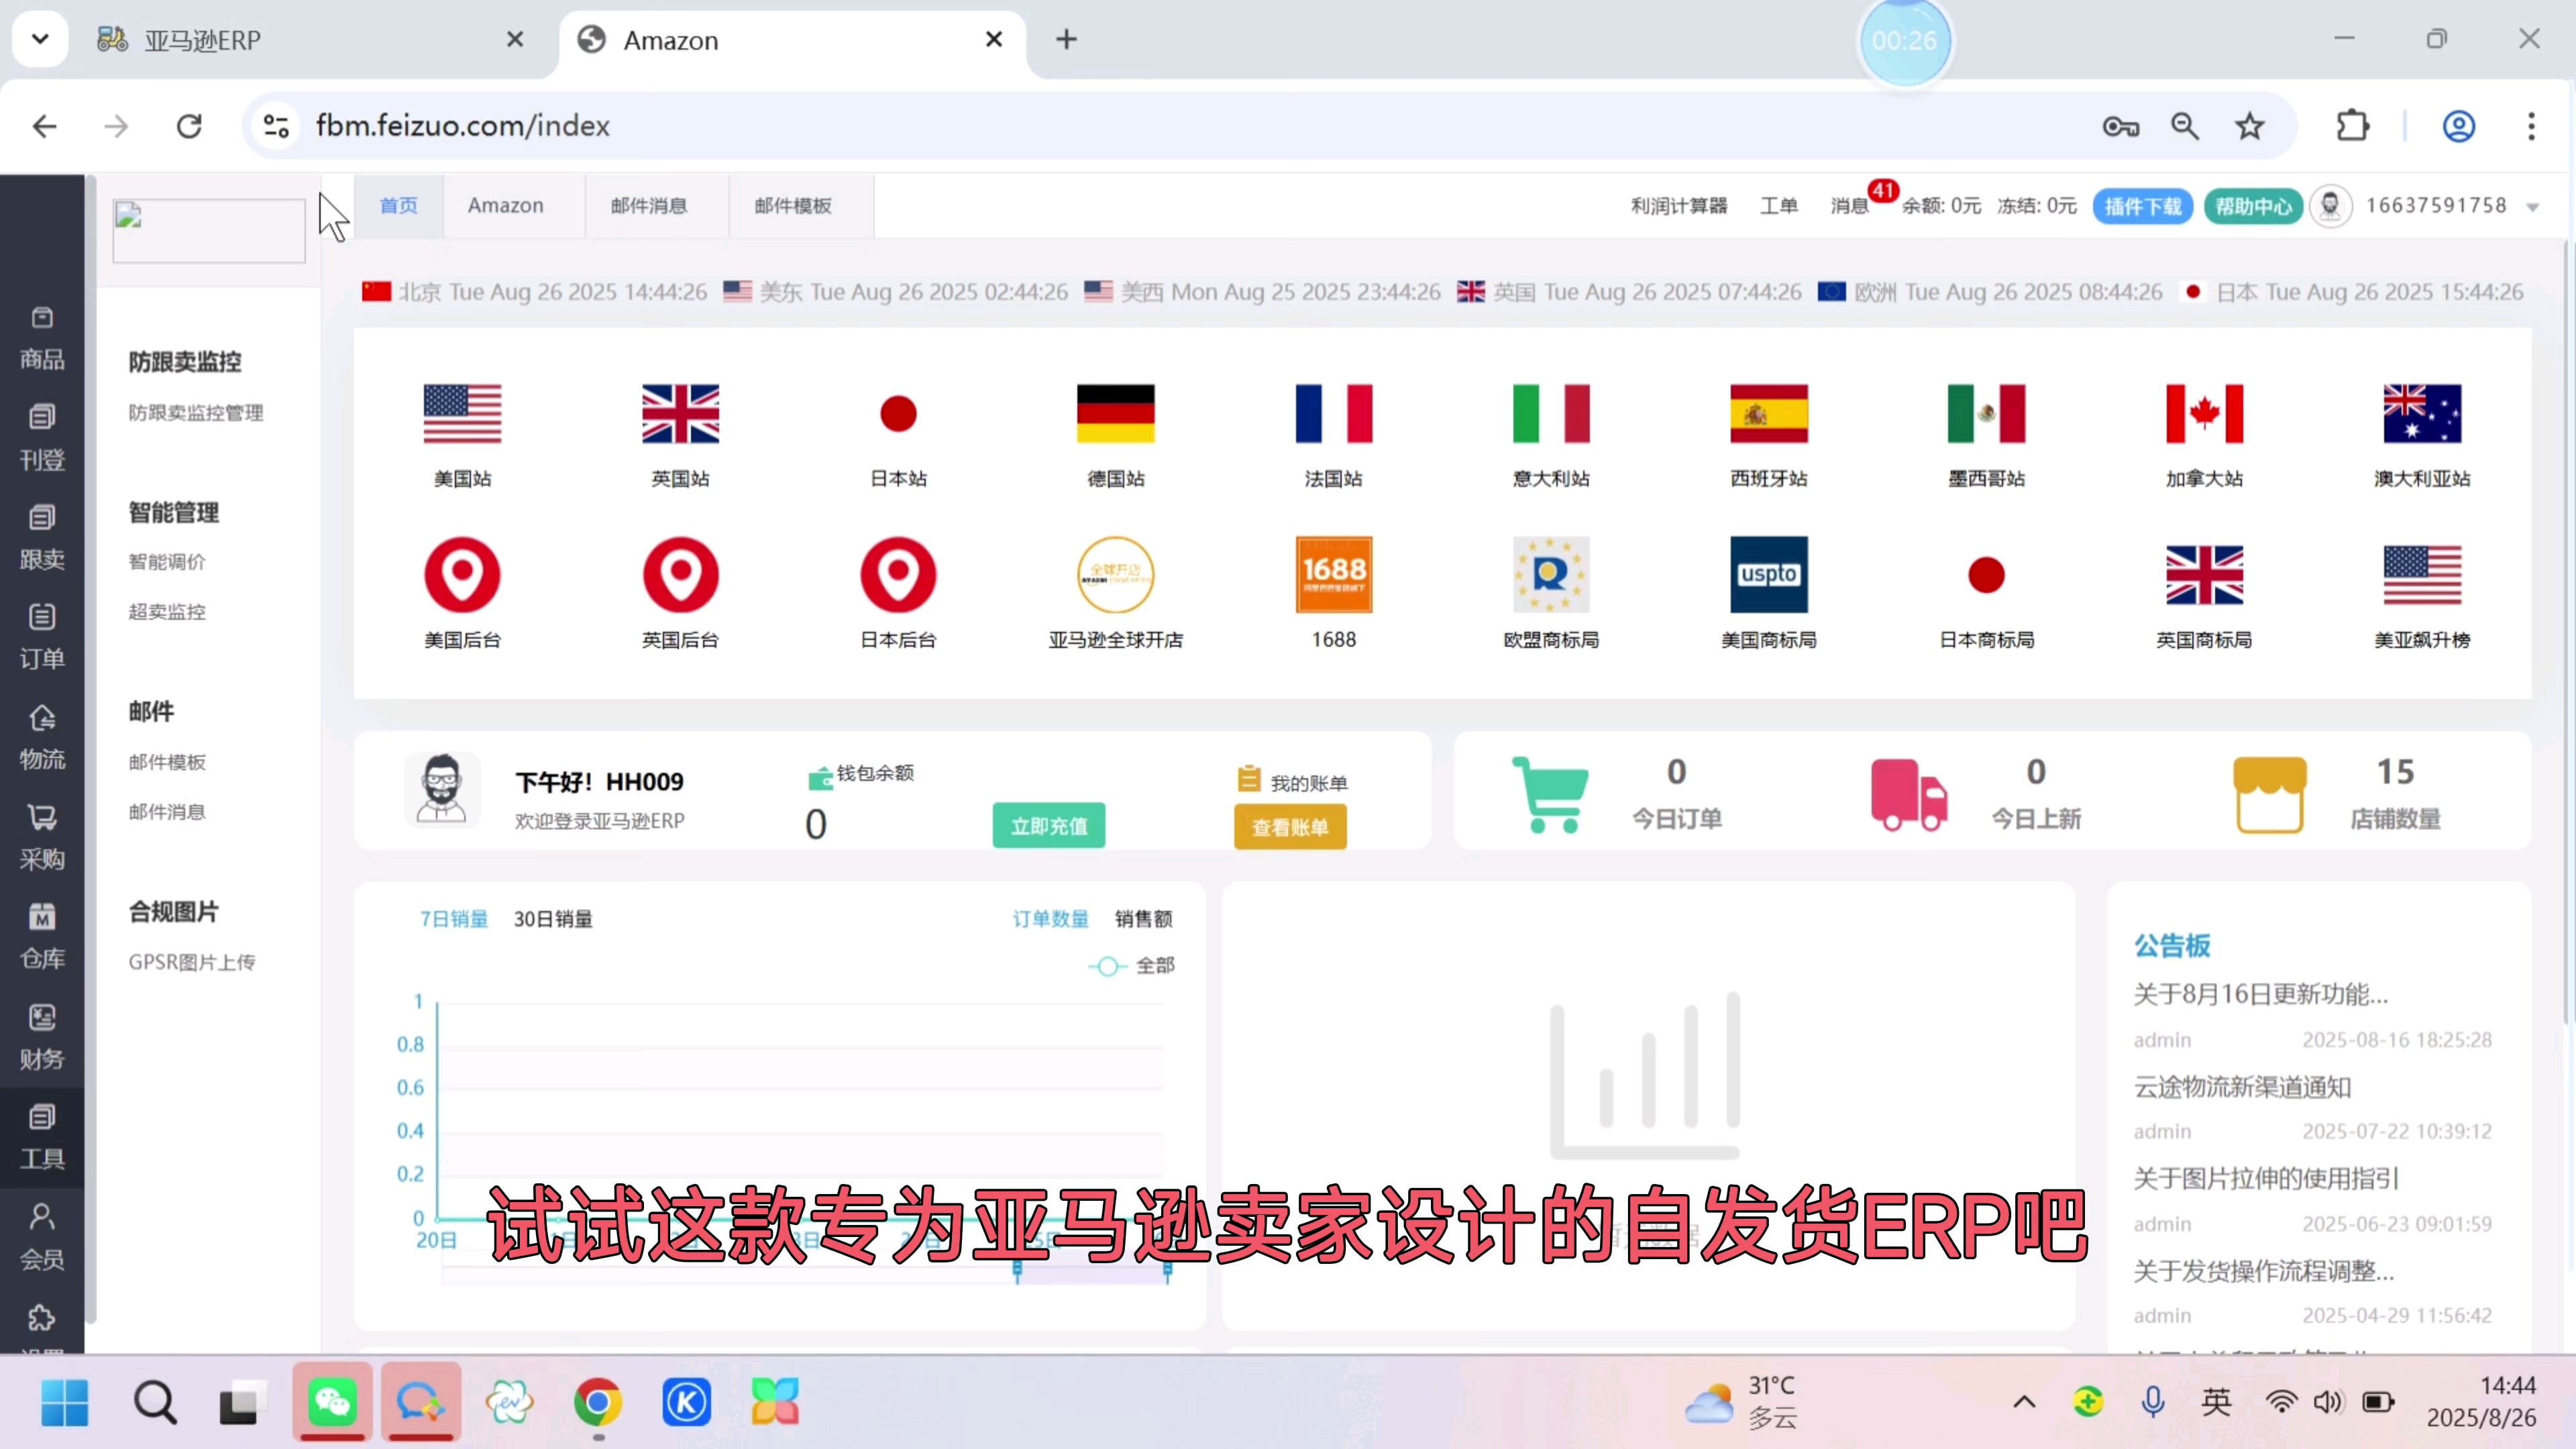
Task: Expand the account 16637591758 dropdown arrow
Action: click(2533, 207)
